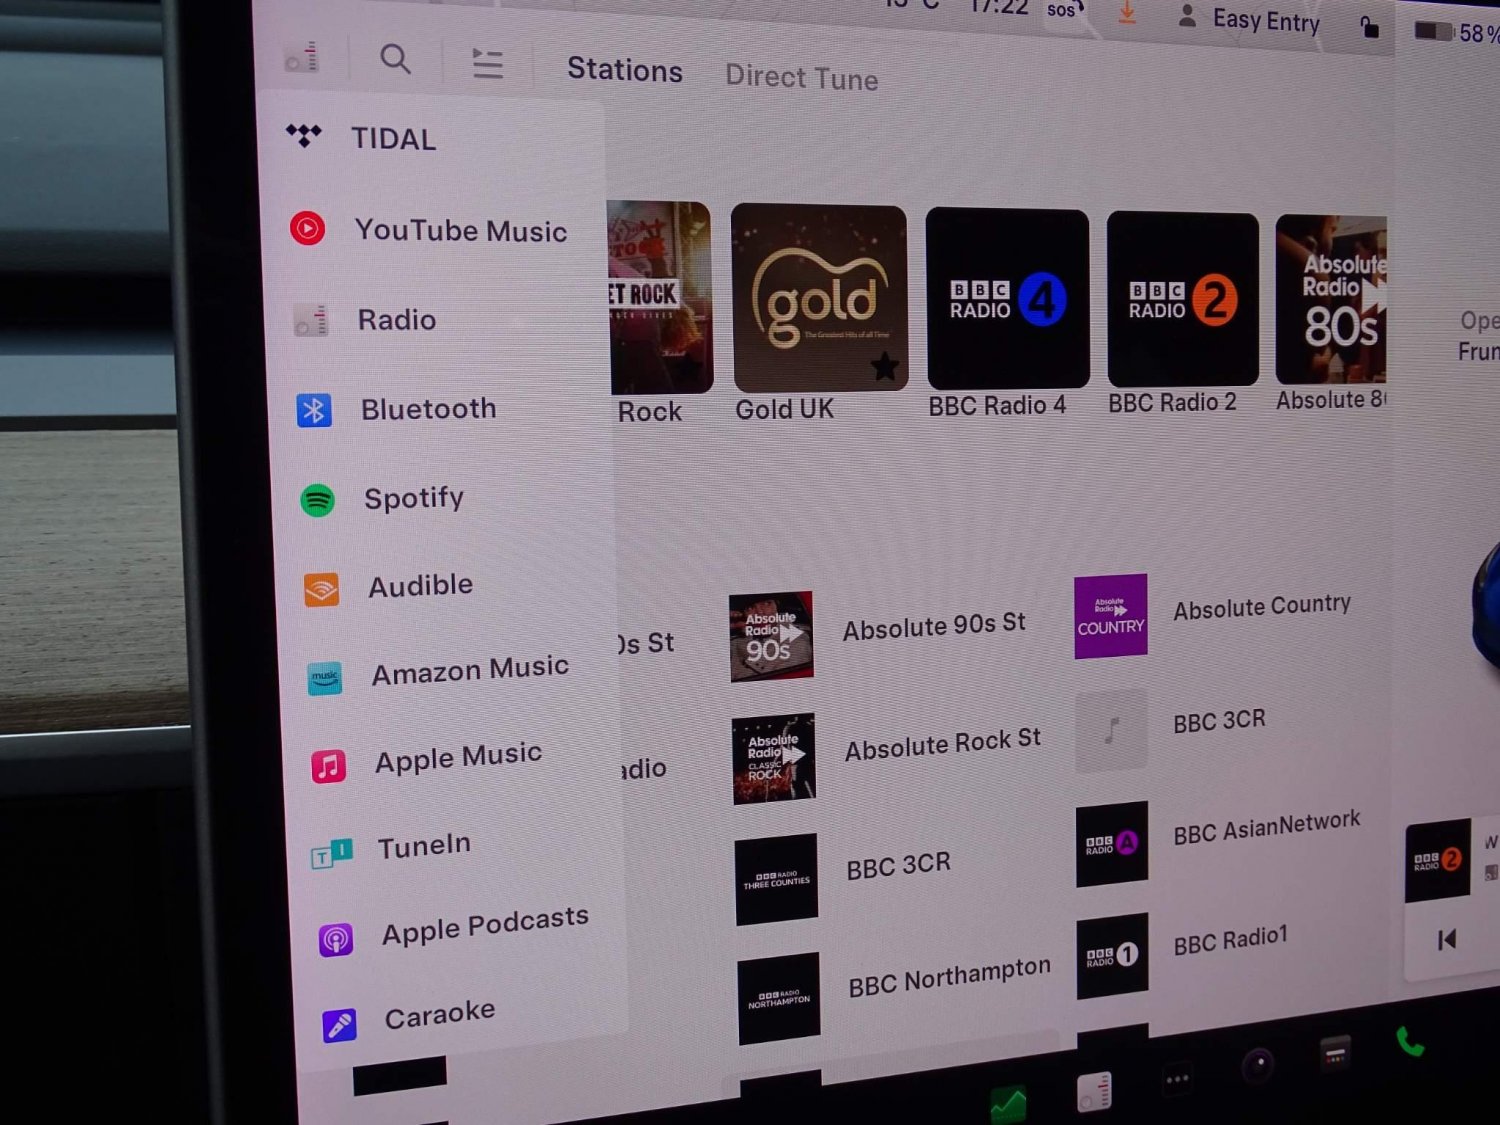Image resolution: width=1500 pixels, height=1125 pixels.
Task: Tune to Absolute Country station
Action: [x=1213, y=614]
